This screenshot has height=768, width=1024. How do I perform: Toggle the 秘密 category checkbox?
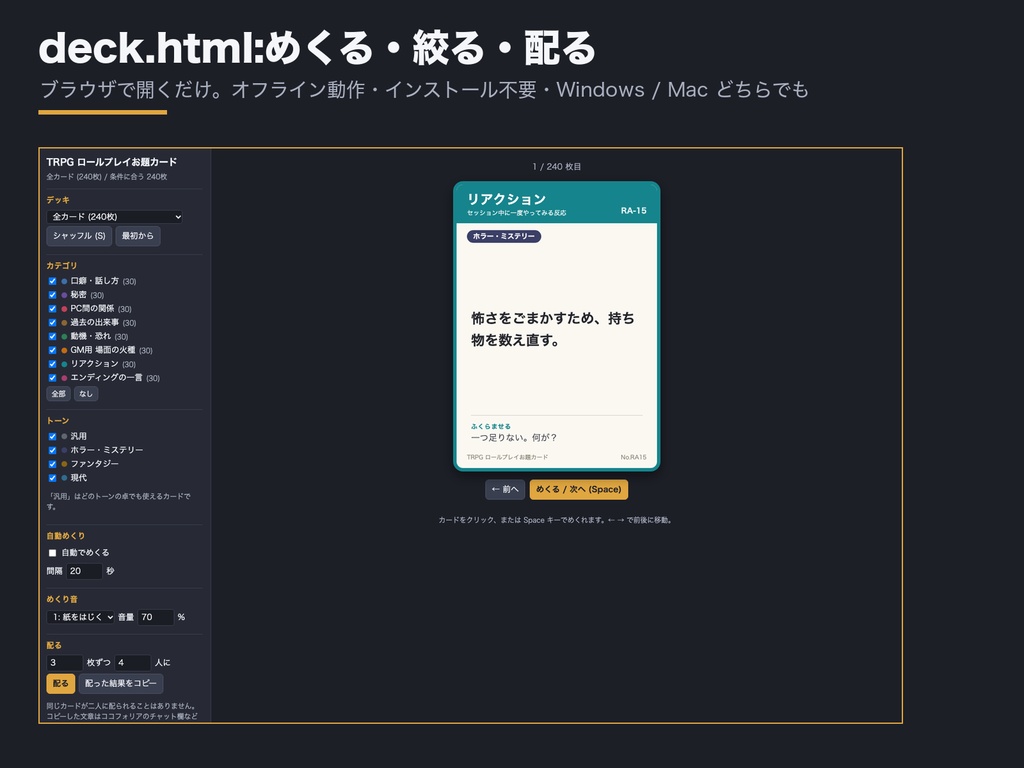tap(52, 295)
